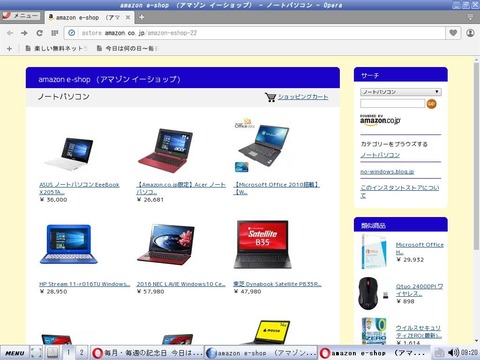Image resolution: width=480 pixels, height=360 pixels.
Task: Open このインスタントストアについて link
Action: 399,191
